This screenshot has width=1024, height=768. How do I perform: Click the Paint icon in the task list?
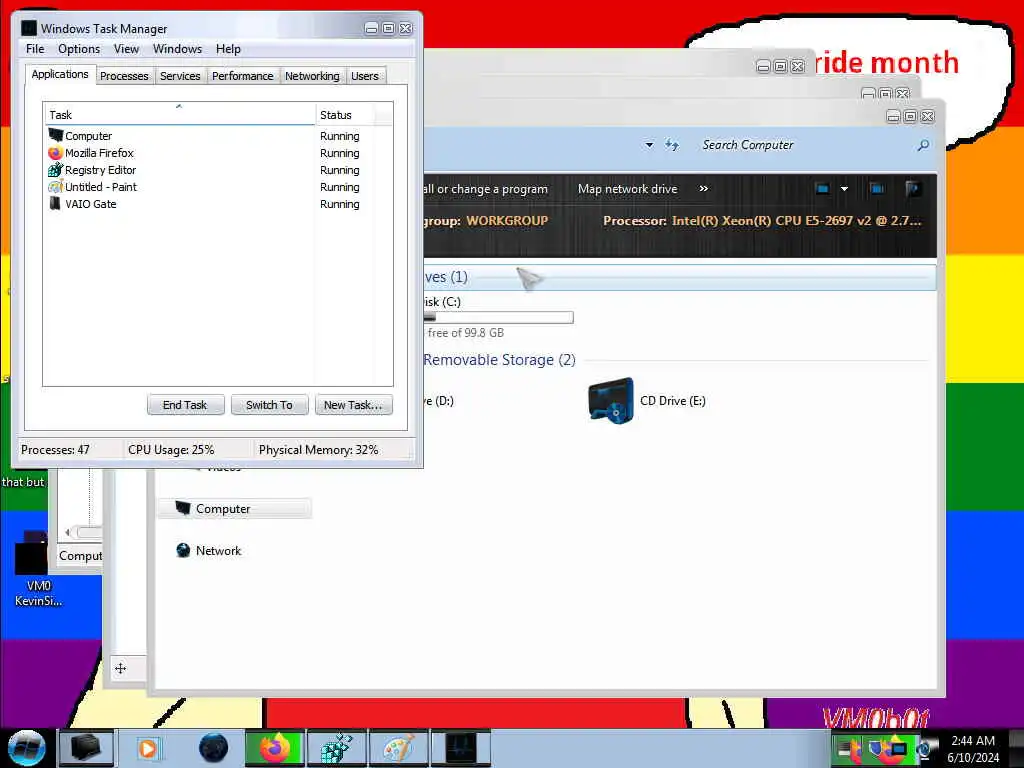coord(56,187)
